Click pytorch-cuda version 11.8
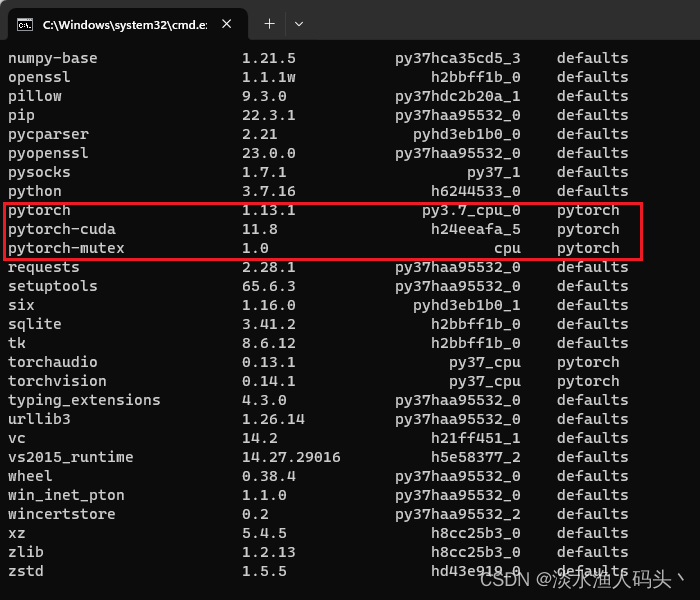700x600 pixels. [x=260, y=229]
